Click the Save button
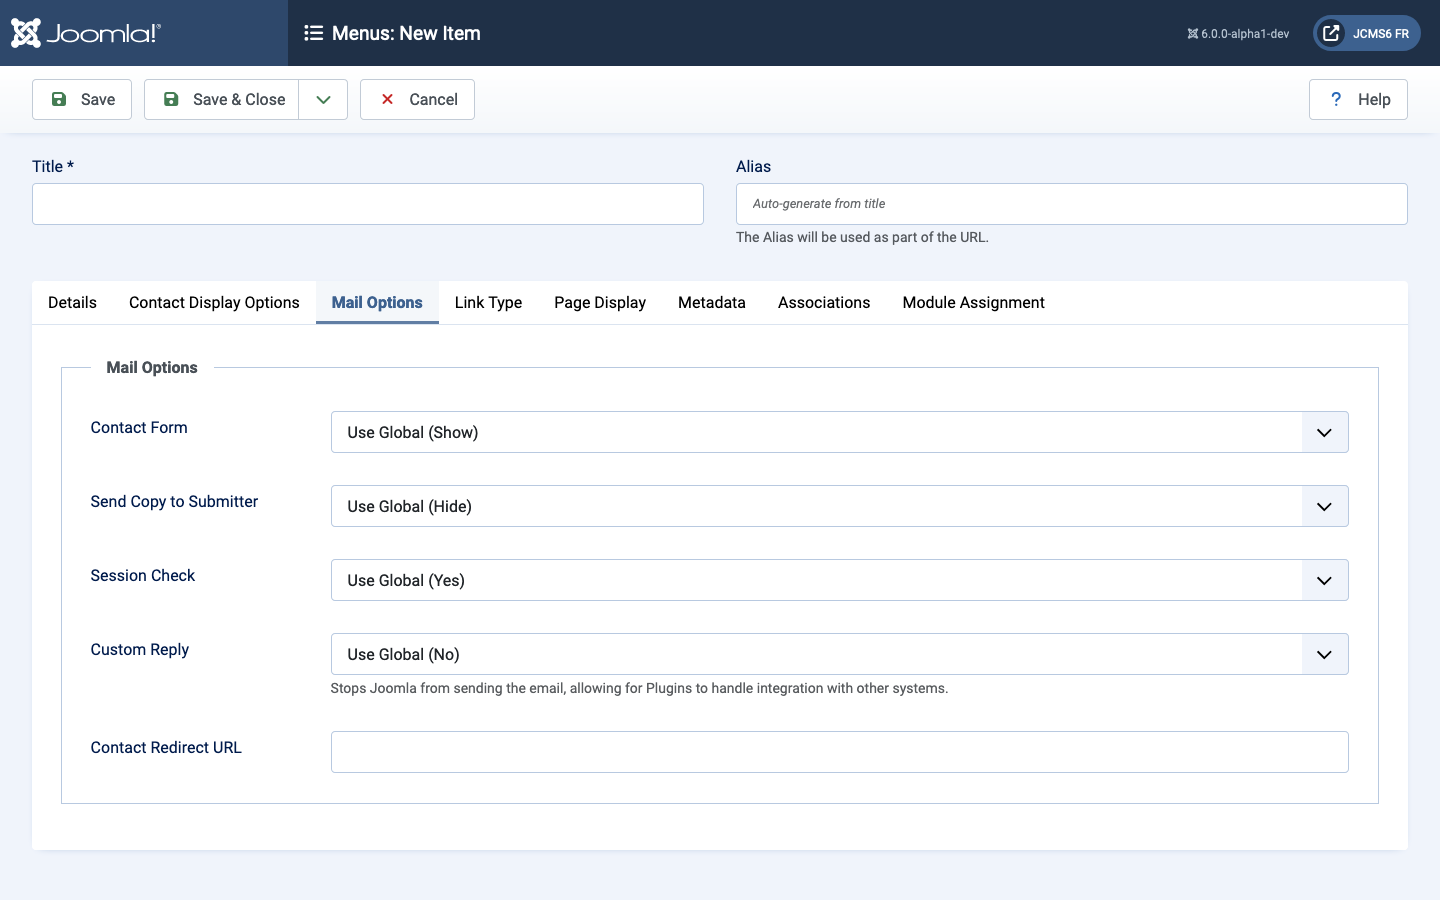 tap(82, 99)
